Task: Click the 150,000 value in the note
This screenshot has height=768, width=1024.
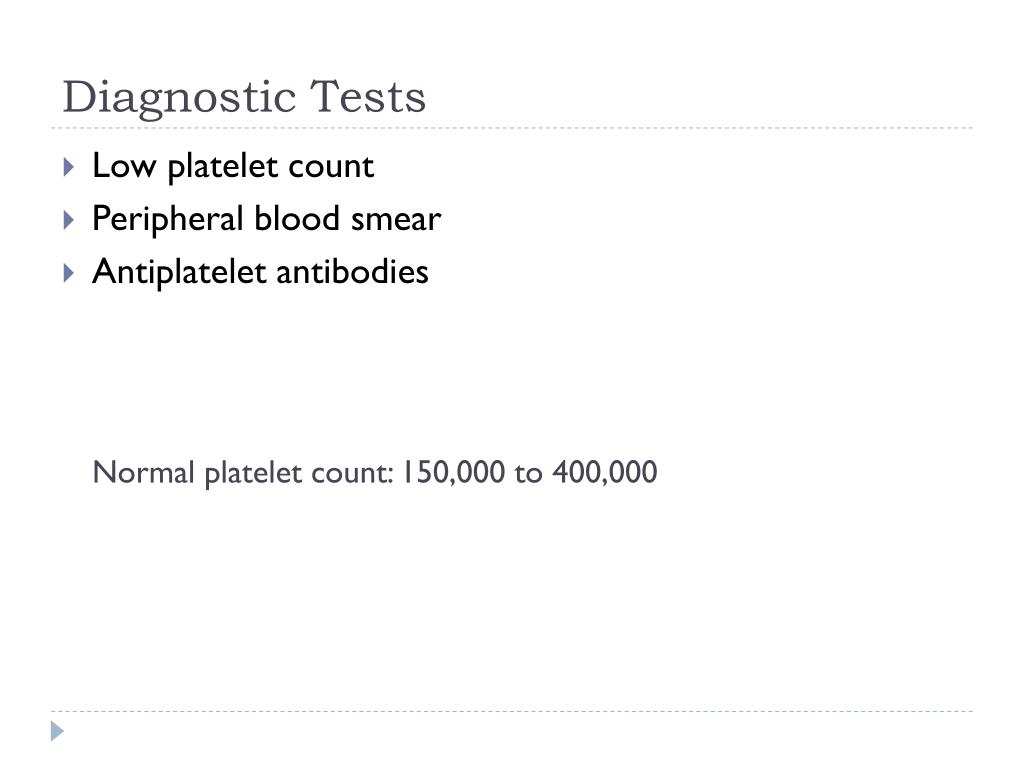Action: click(x=453, y=472)
